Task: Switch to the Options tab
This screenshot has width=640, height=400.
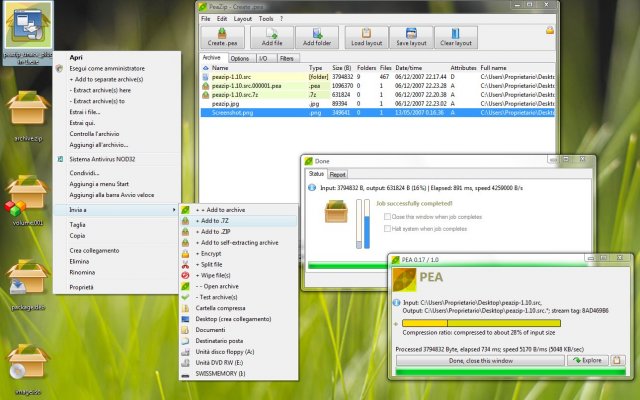Action: 239,59
